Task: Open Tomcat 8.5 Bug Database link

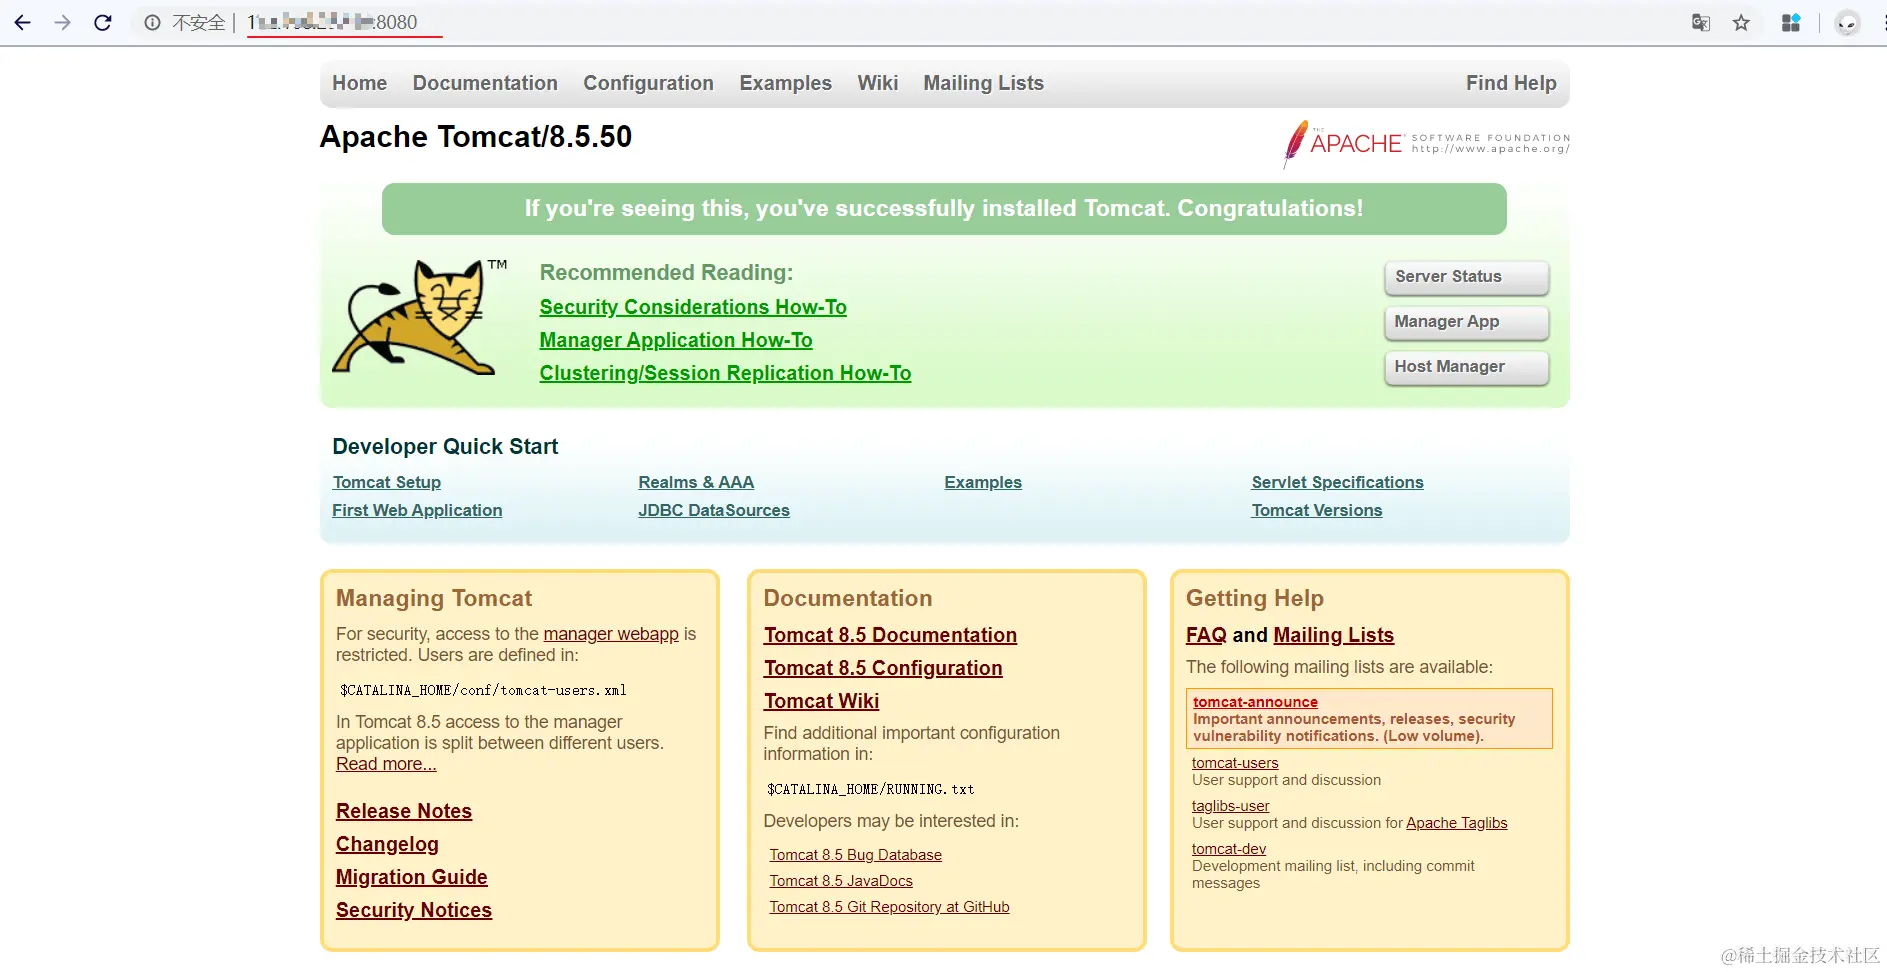Action: pyautogui.click(x=855, y=855)
